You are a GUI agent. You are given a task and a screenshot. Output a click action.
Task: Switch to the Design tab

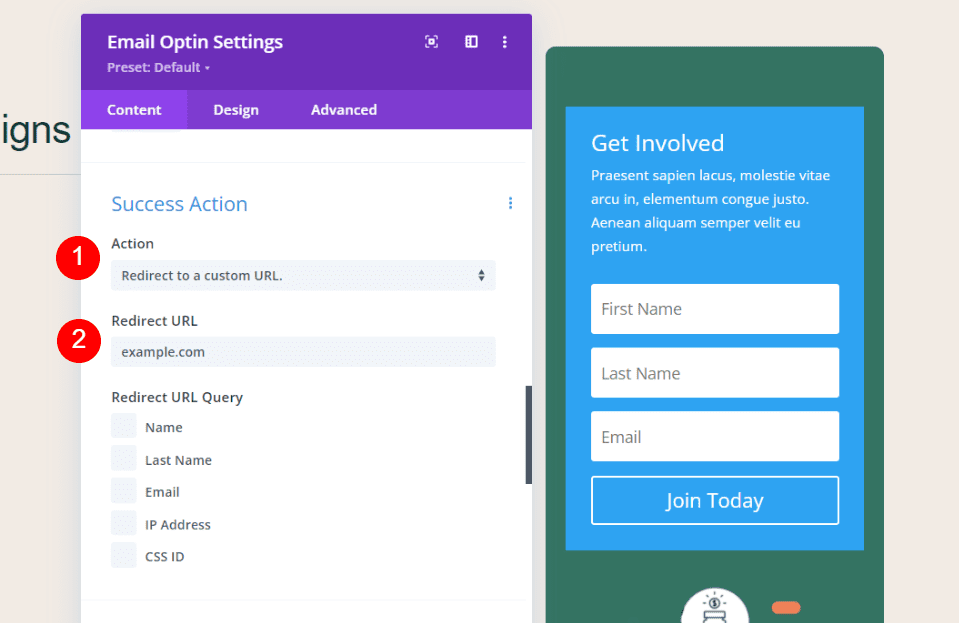(236, 110)
